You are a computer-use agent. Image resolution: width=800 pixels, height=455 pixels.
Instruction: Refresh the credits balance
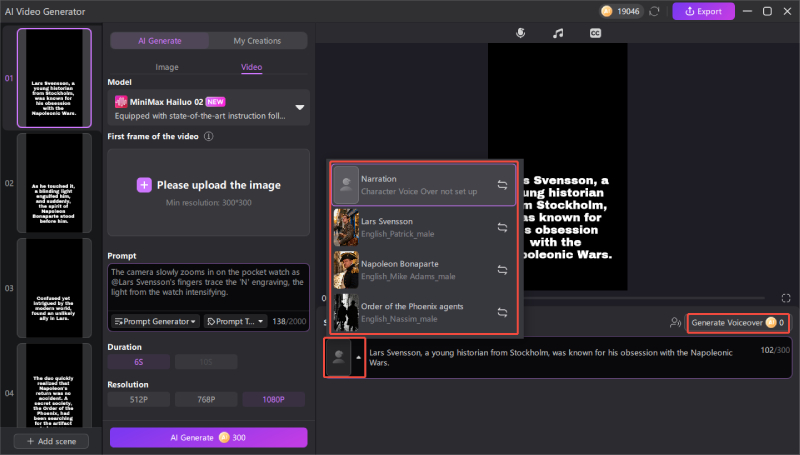pos(654,11)
